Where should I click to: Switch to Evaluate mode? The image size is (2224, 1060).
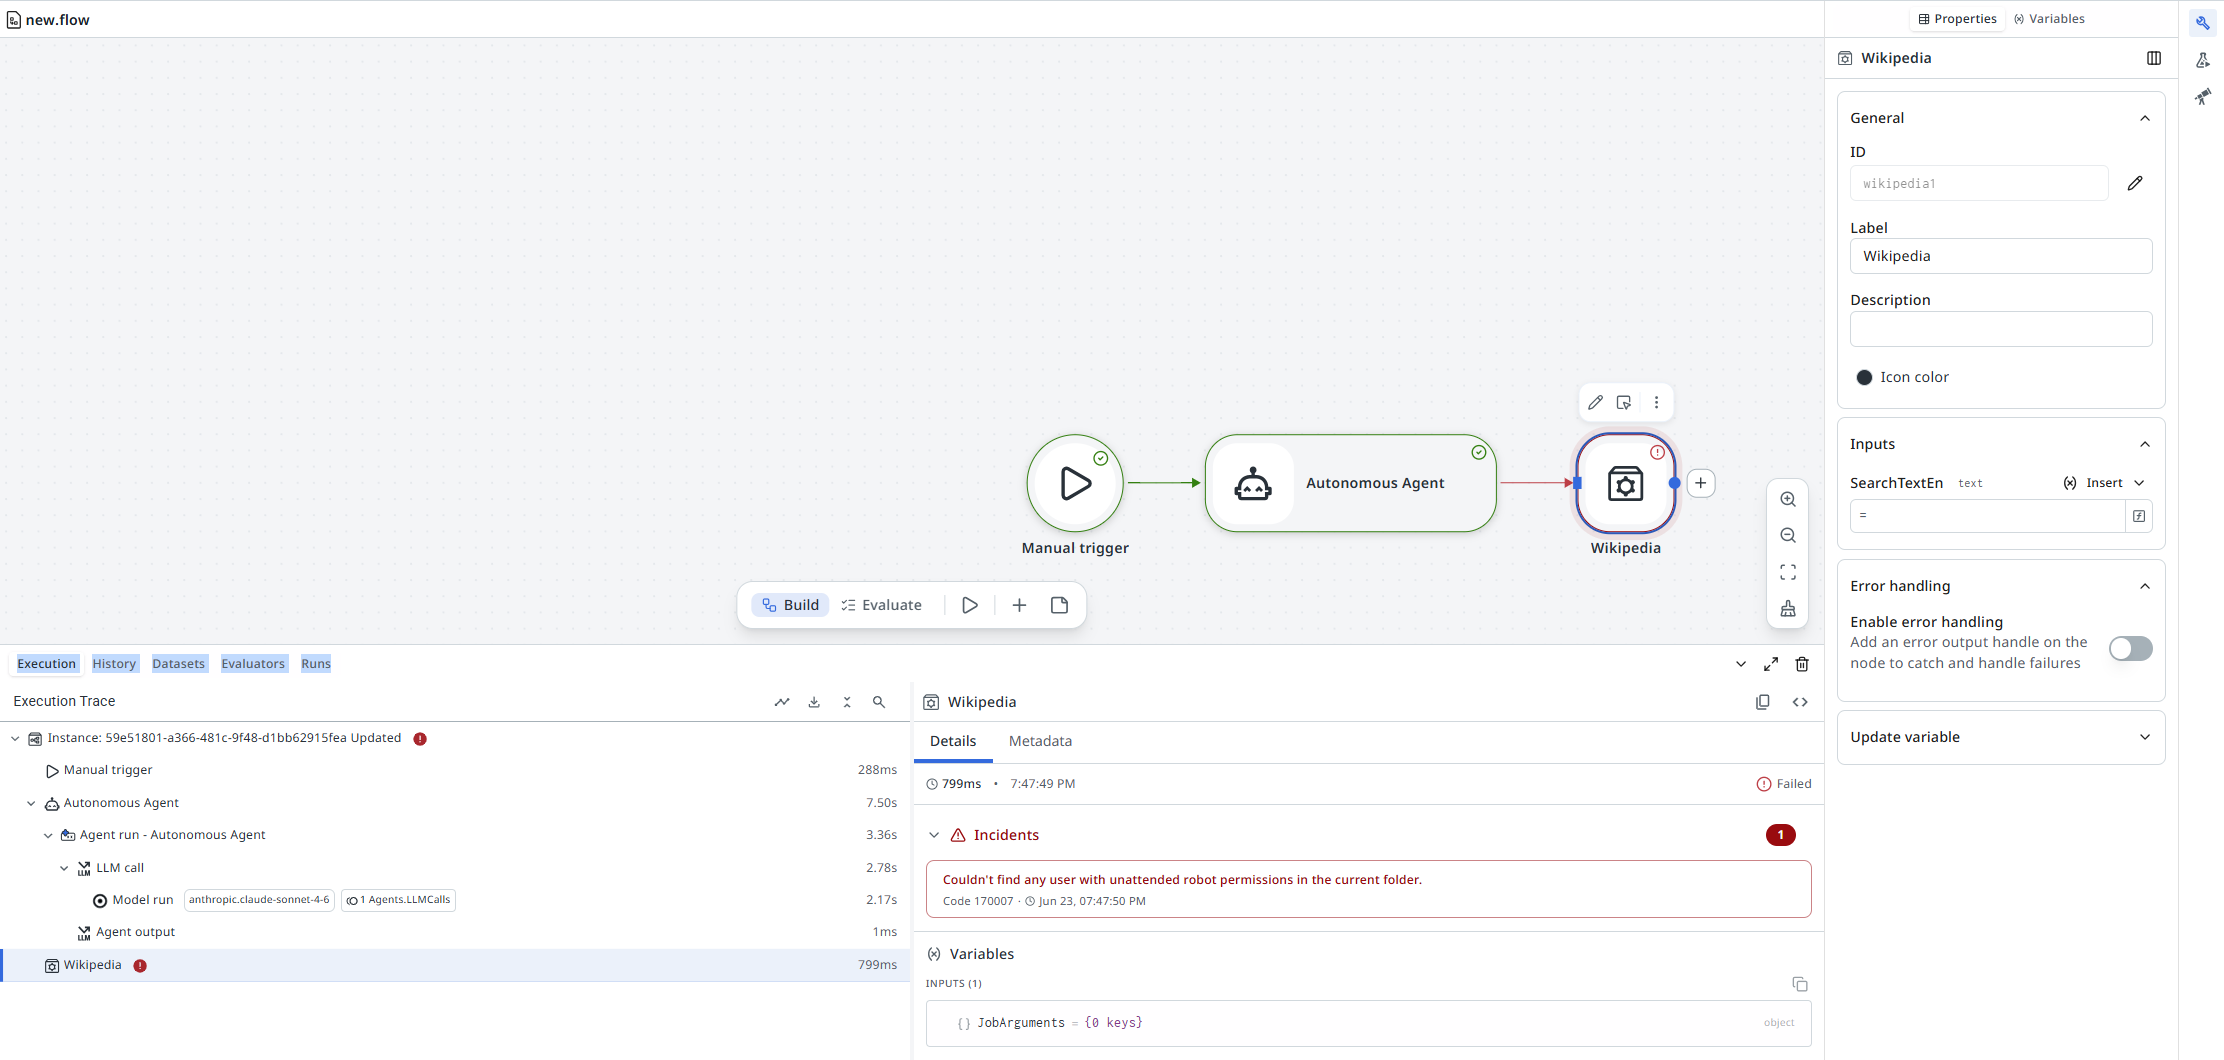(881, 605)
